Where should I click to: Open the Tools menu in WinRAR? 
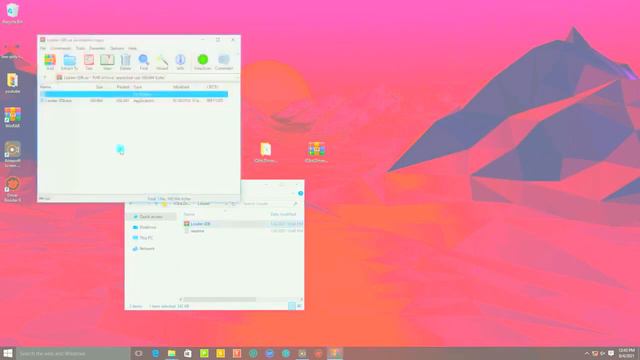[80, 48]
